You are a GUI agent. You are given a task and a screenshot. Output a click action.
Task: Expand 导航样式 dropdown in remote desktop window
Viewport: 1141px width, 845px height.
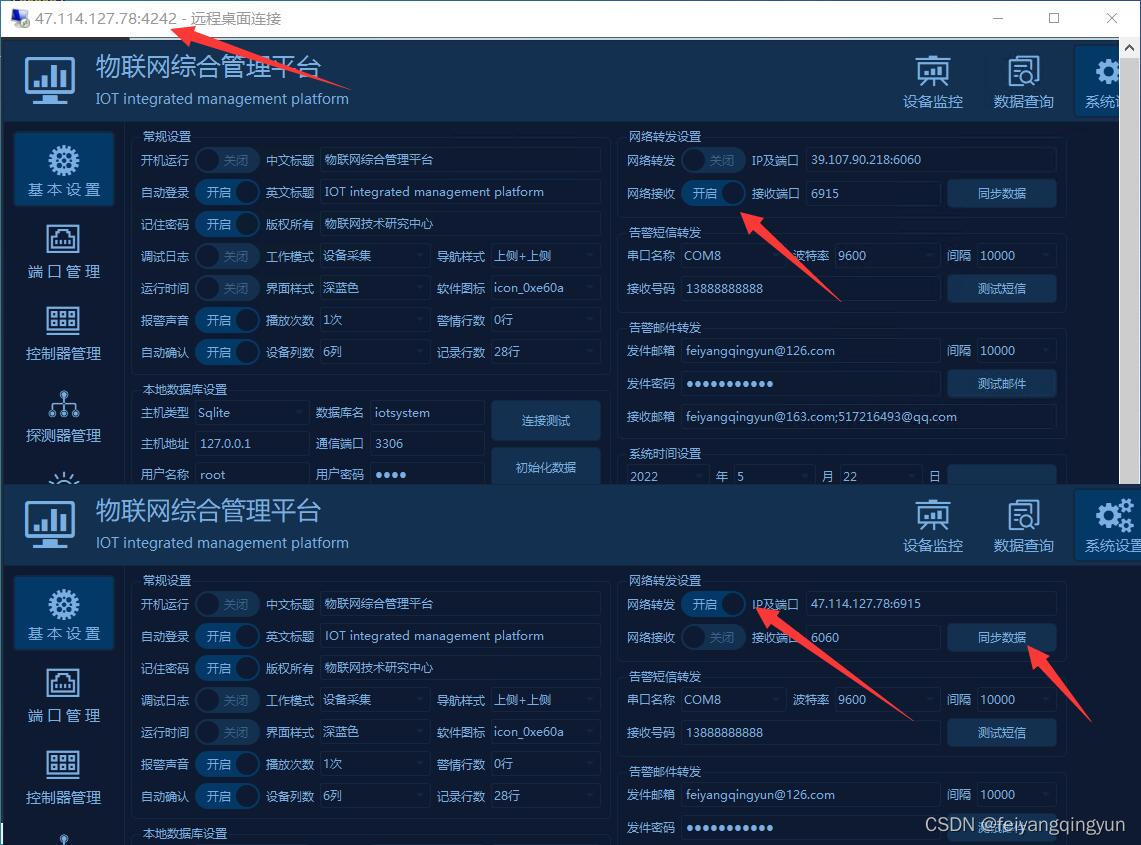point(545,256)
